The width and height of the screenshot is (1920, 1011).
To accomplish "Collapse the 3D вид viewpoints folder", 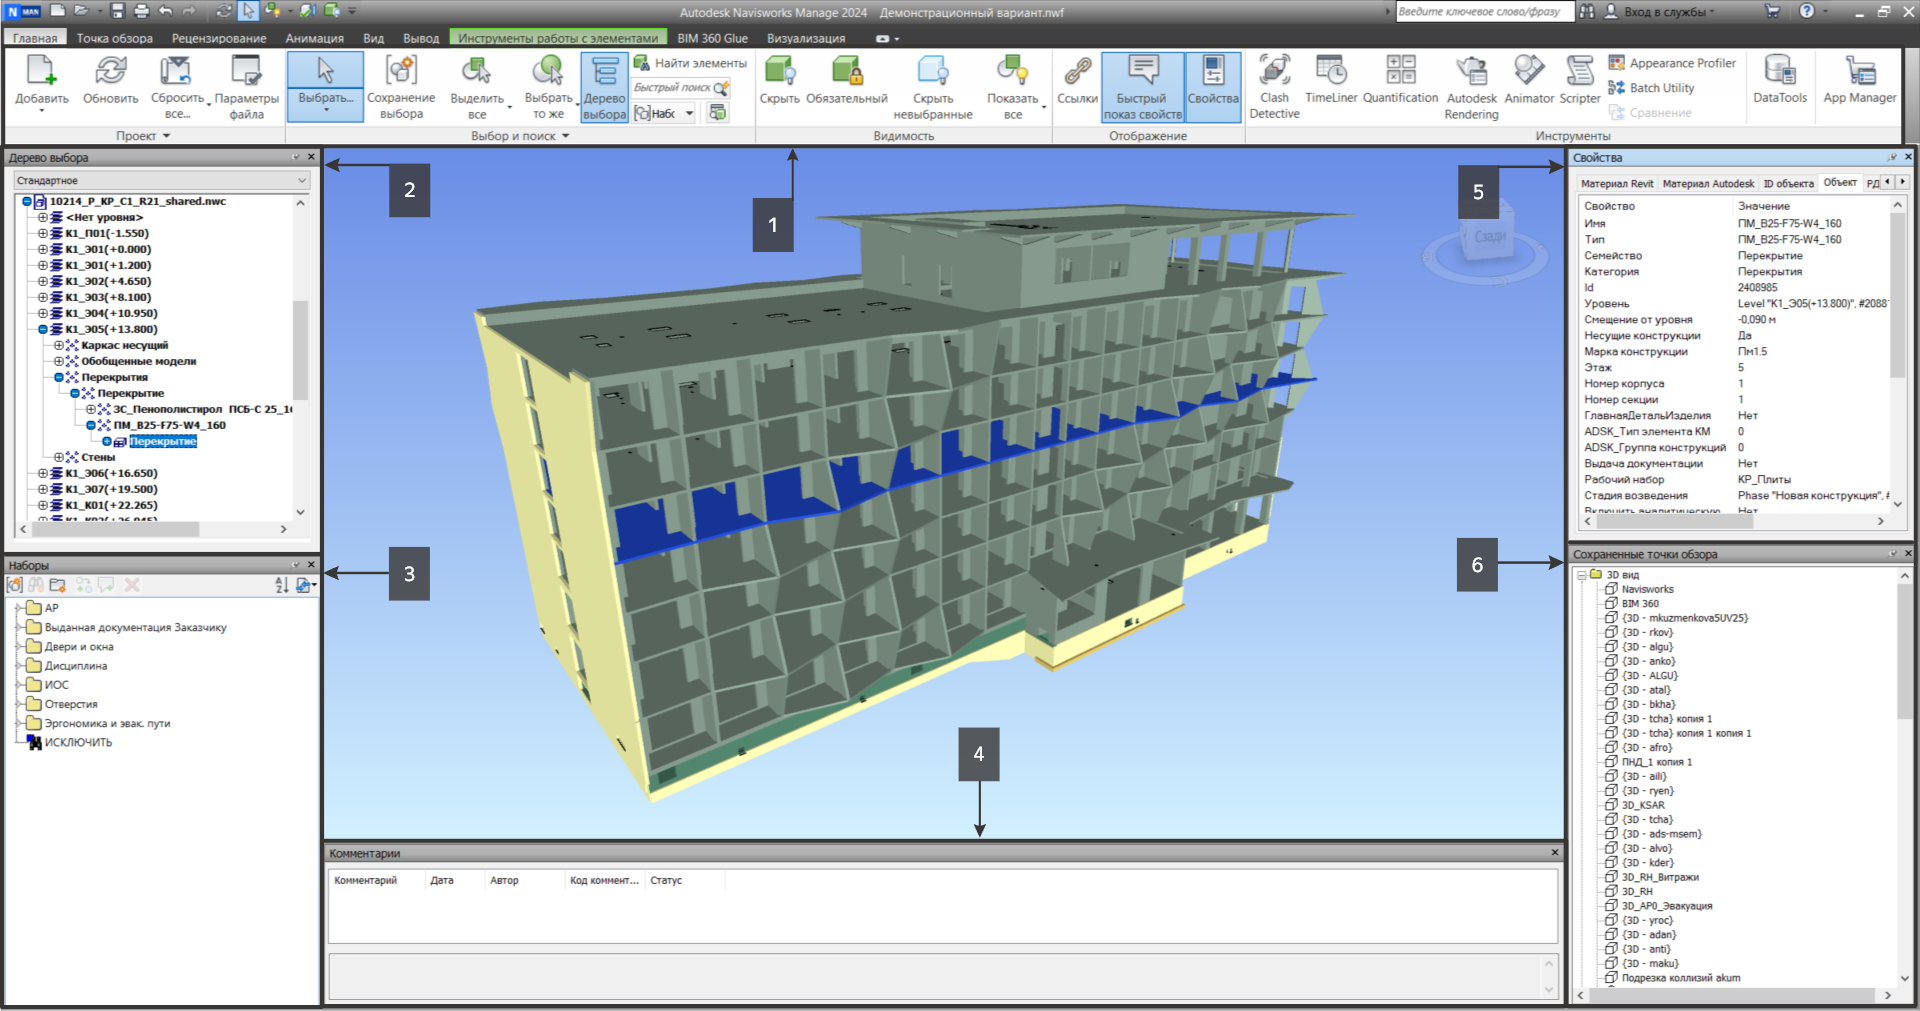I will coord(1582,575).
